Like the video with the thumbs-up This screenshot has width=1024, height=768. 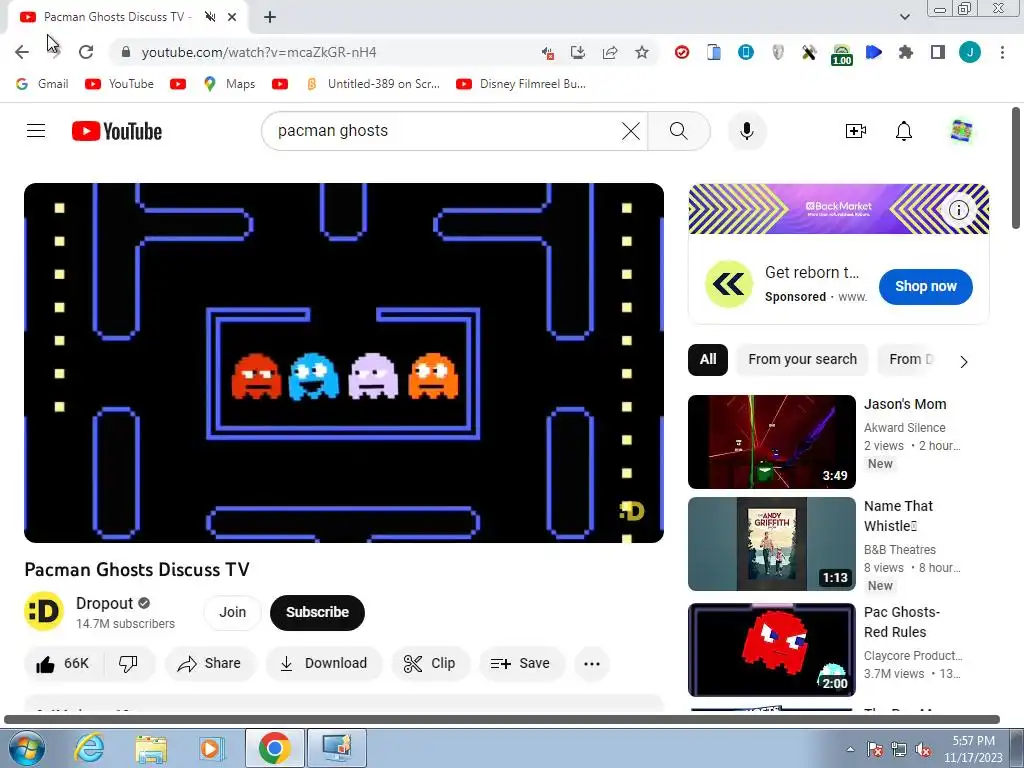(x=63, y=664)
